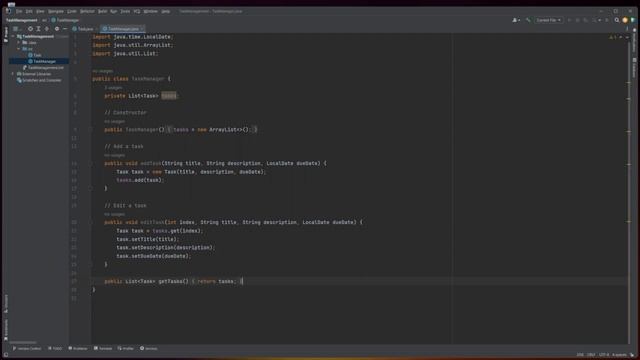The height and width of the screenshot is (360, 640).
Task: Open the Bookmarks tool window side tab
Action: pos(6,330)
